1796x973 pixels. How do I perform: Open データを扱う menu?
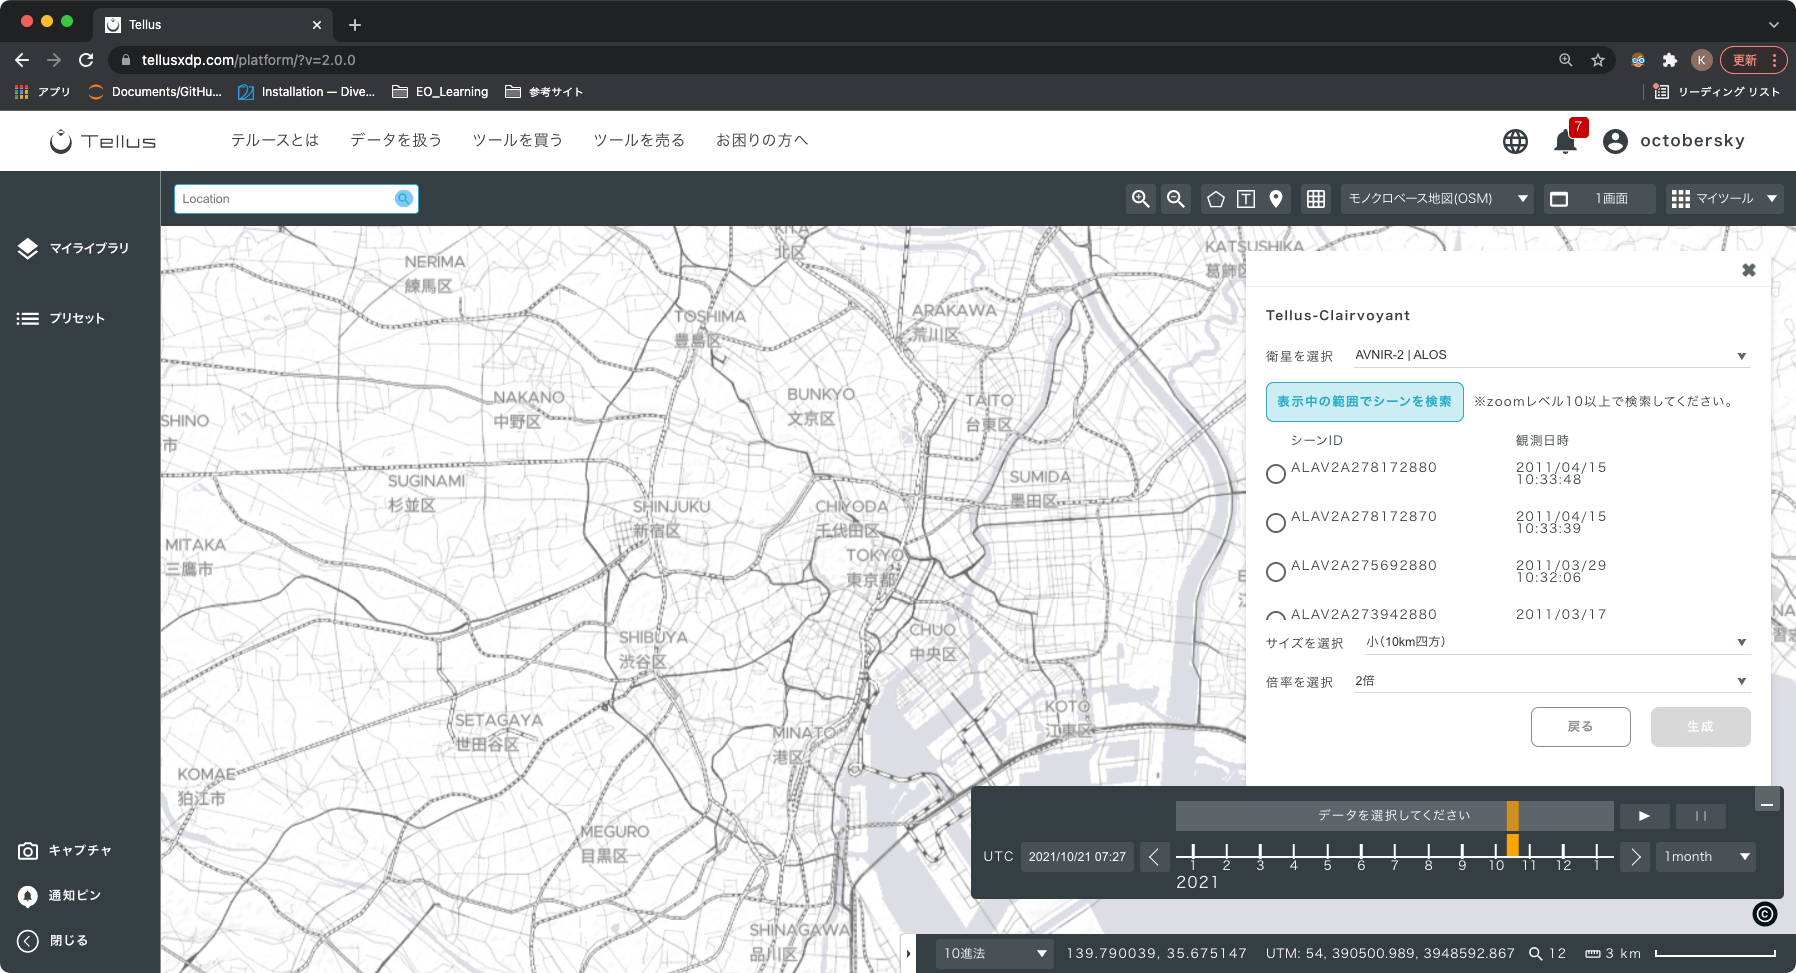click(396, 141)
